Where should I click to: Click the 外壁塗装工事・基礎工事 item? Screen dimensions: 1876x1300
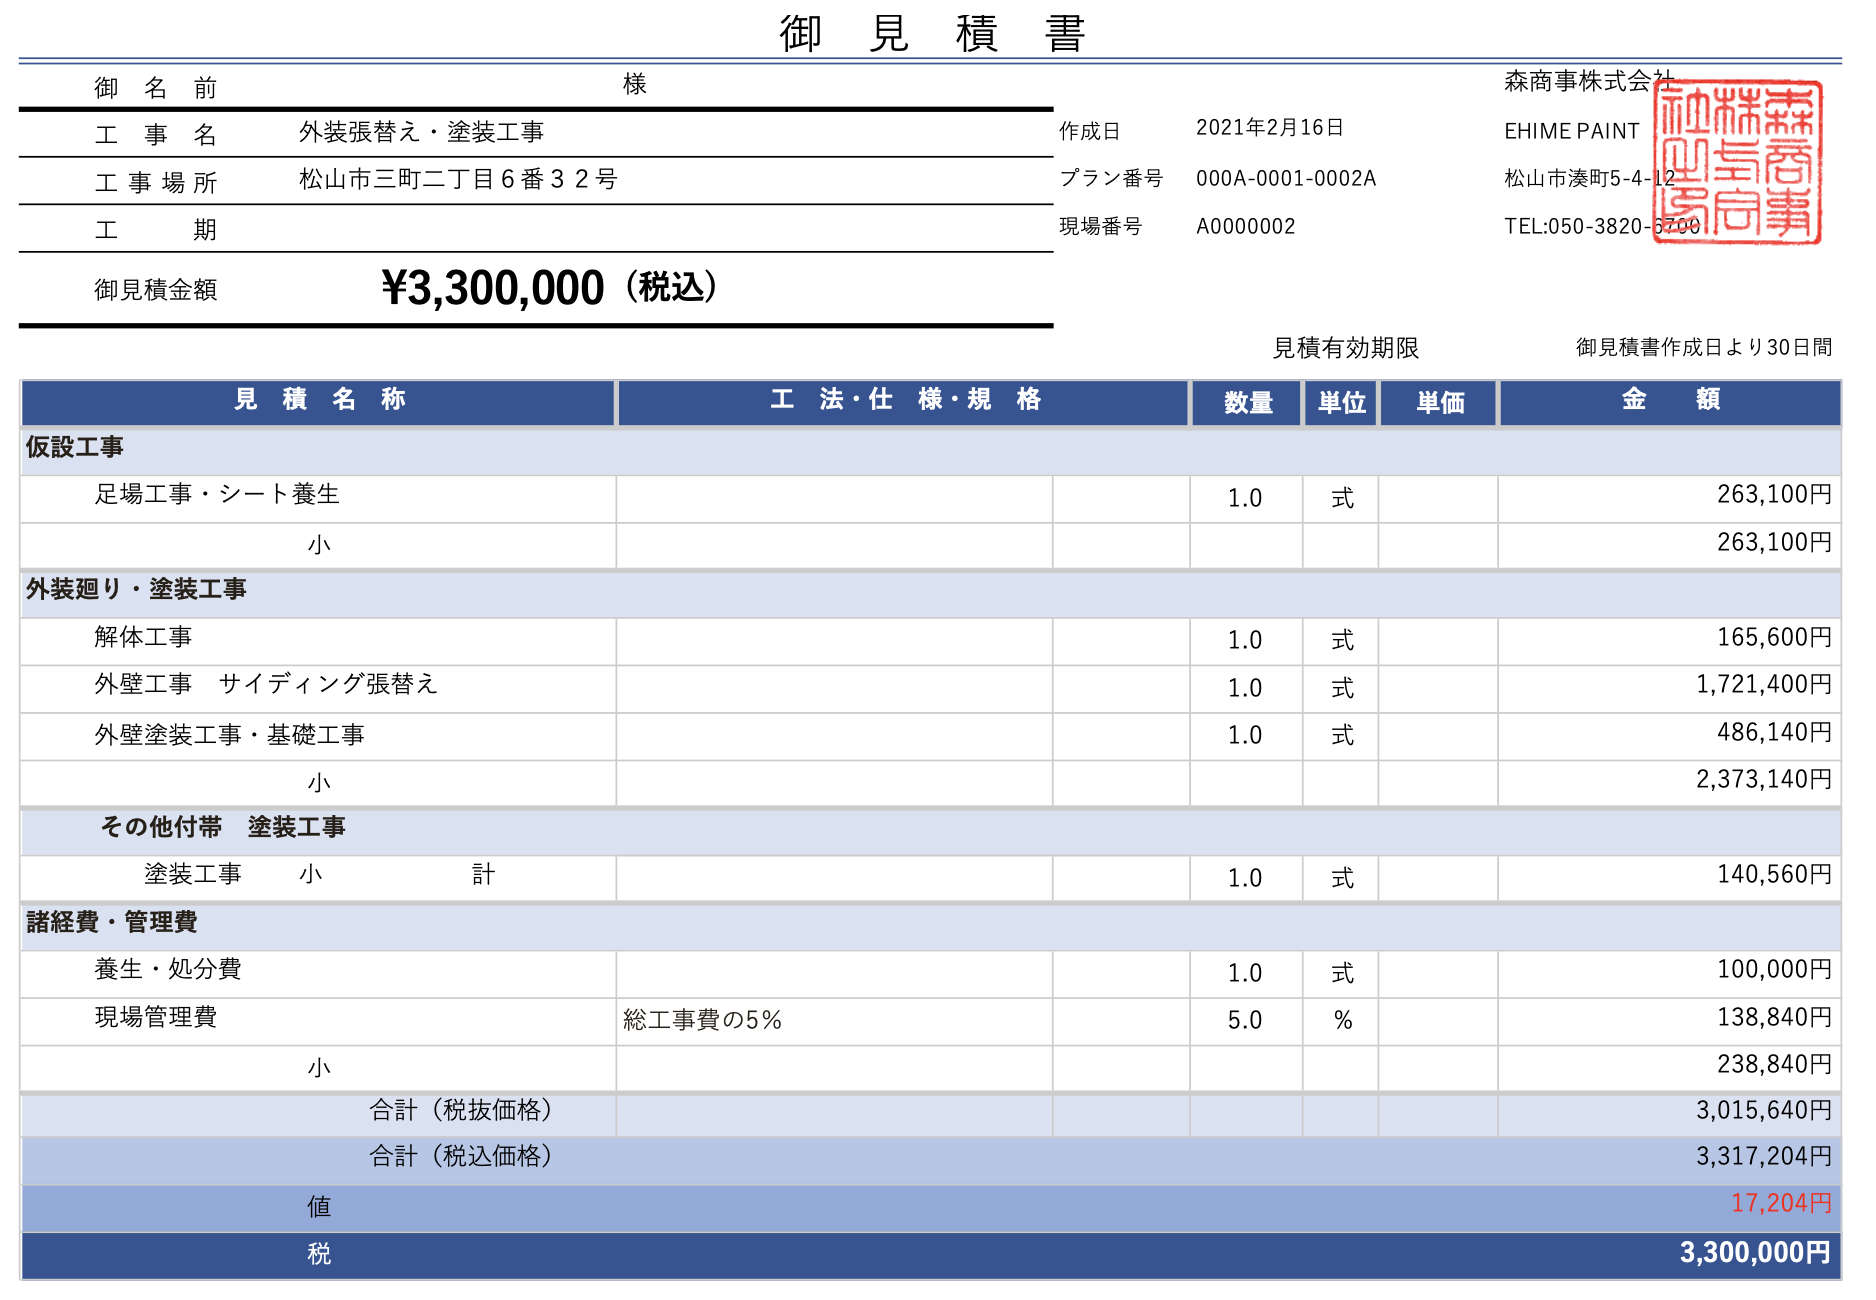pyautogui.click(x=229, y=735)
